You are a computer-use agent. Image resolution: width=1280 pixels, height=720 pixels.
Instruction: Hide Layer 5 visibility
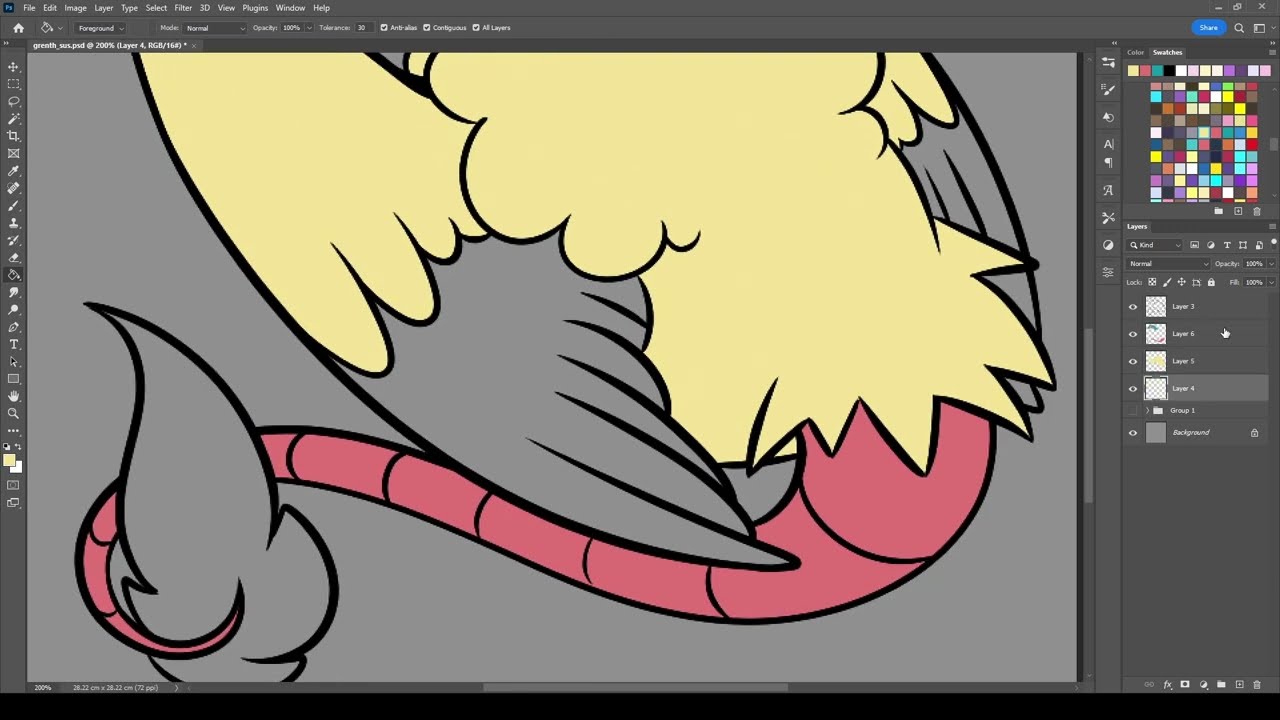1133,361
